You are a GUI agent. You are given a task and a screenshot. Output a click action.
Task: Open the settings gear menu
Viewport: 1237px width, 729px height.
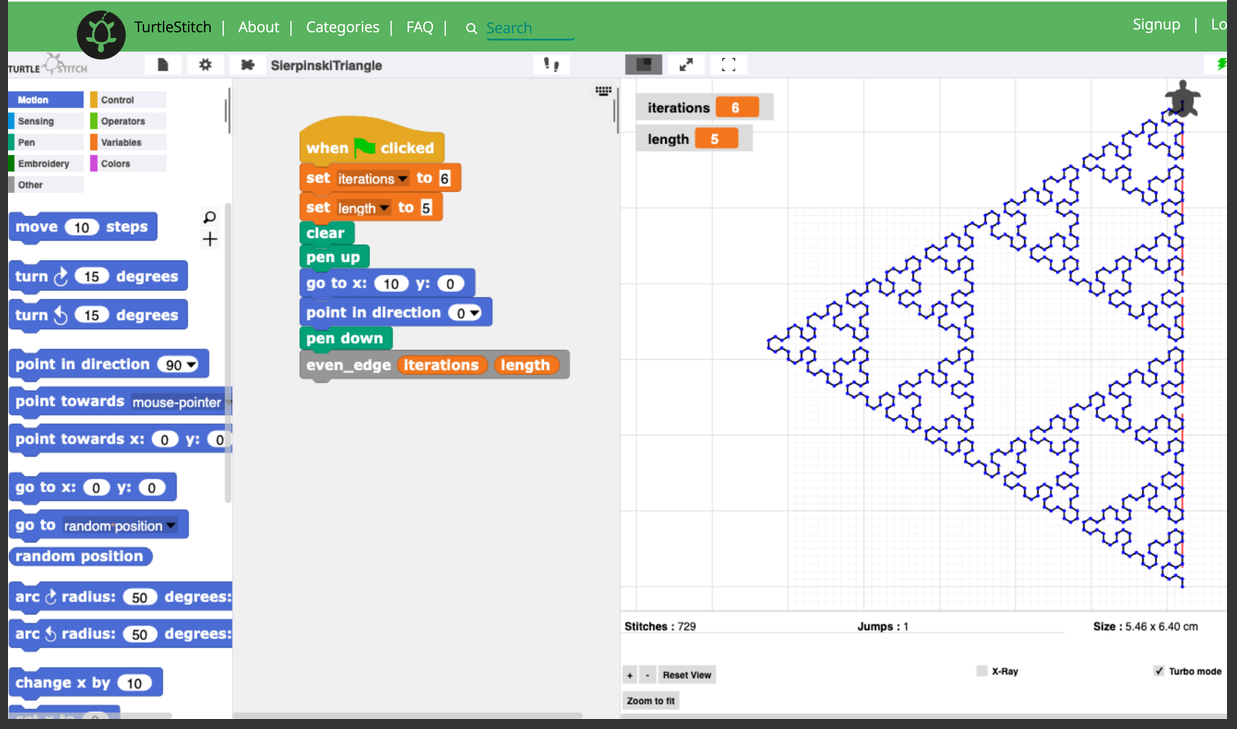coord(205,65)
